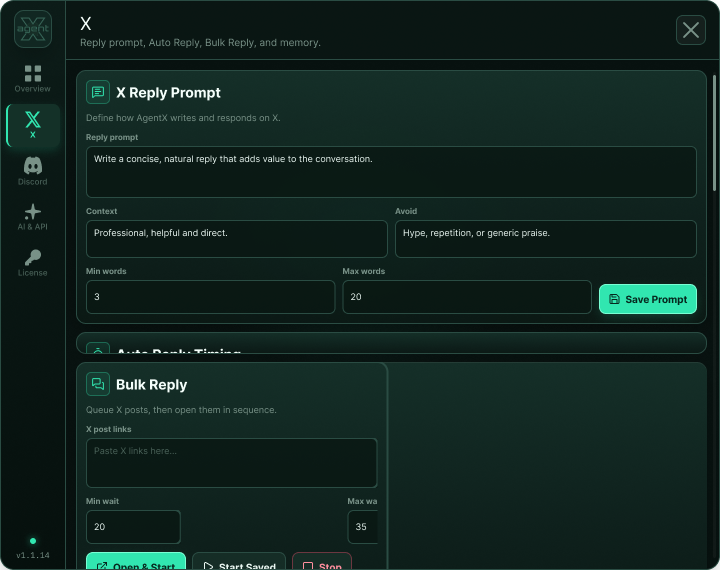Click the Max wait input field
Viewport: 720px width, 570px height.
coord(363,527)
